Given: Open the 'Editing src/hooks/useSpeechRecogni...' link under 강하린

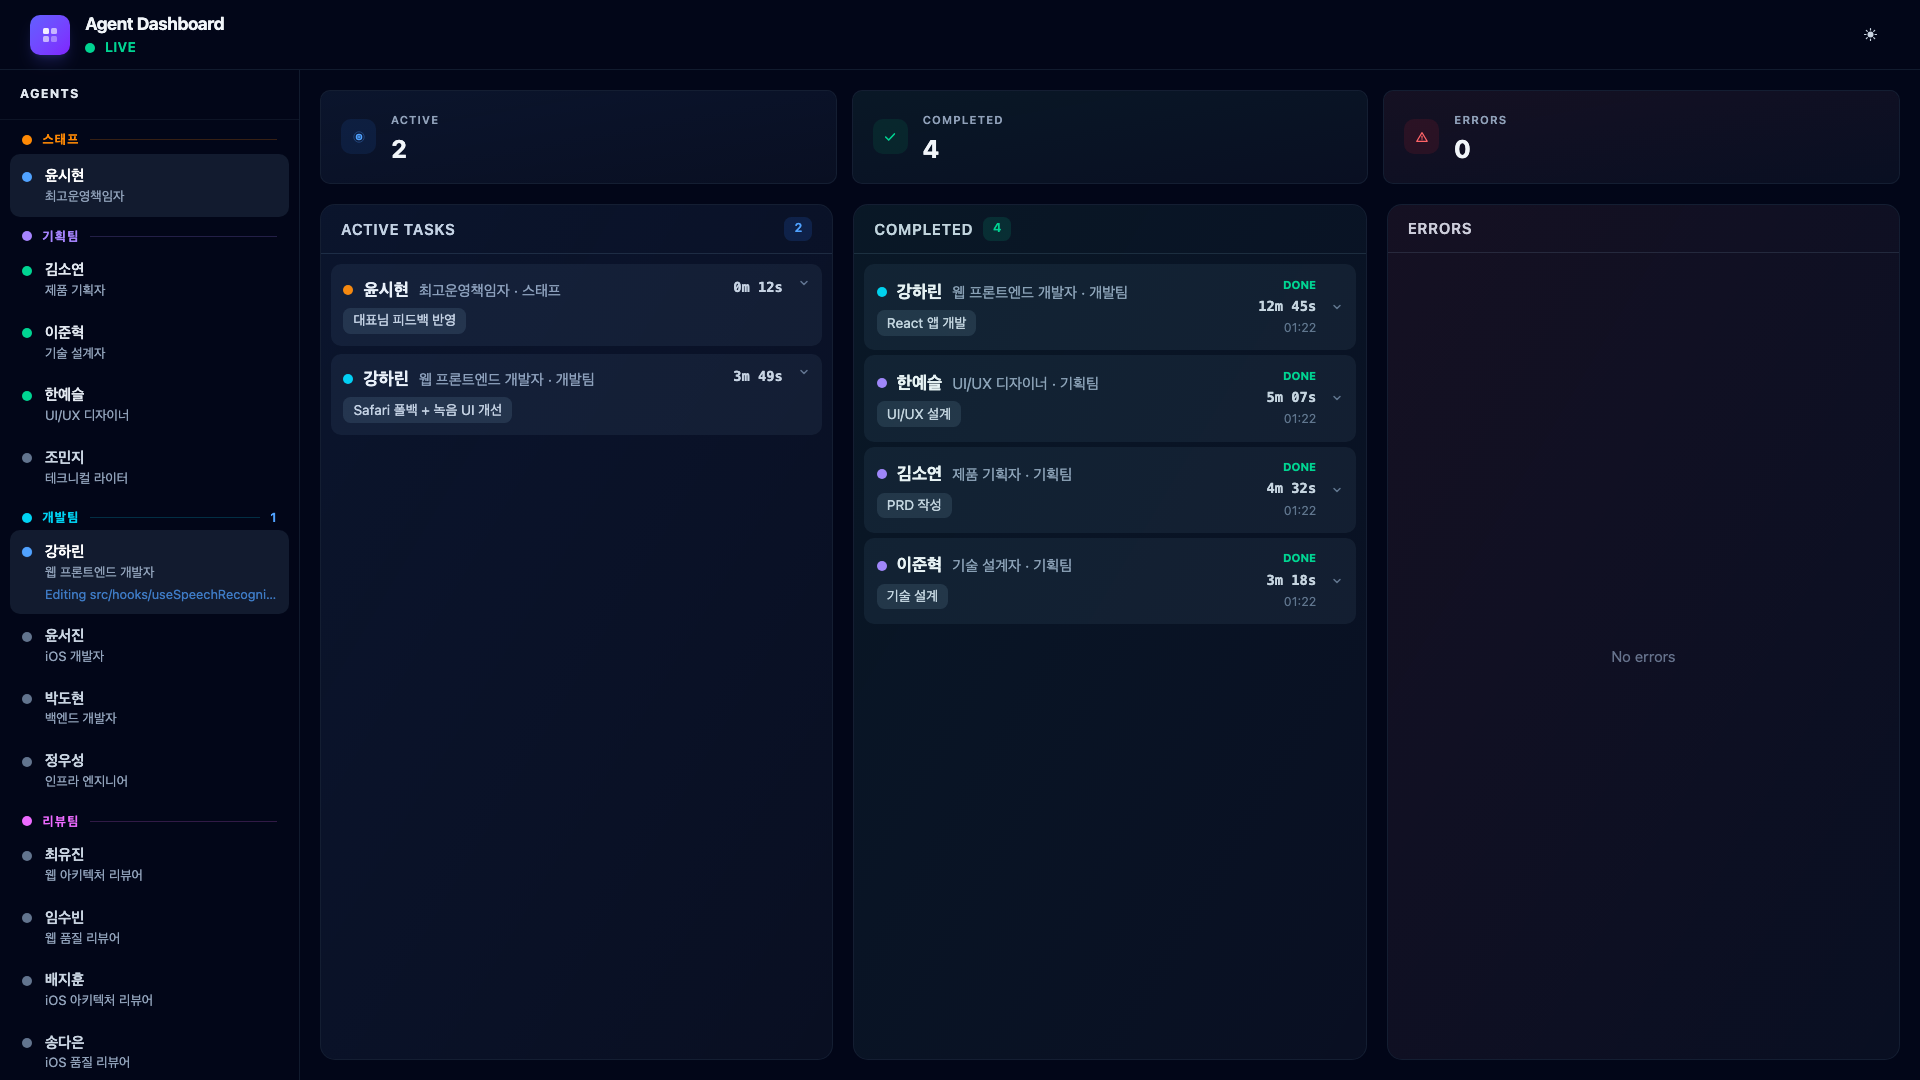Looking at the screenshot, I should coord(160,594).
